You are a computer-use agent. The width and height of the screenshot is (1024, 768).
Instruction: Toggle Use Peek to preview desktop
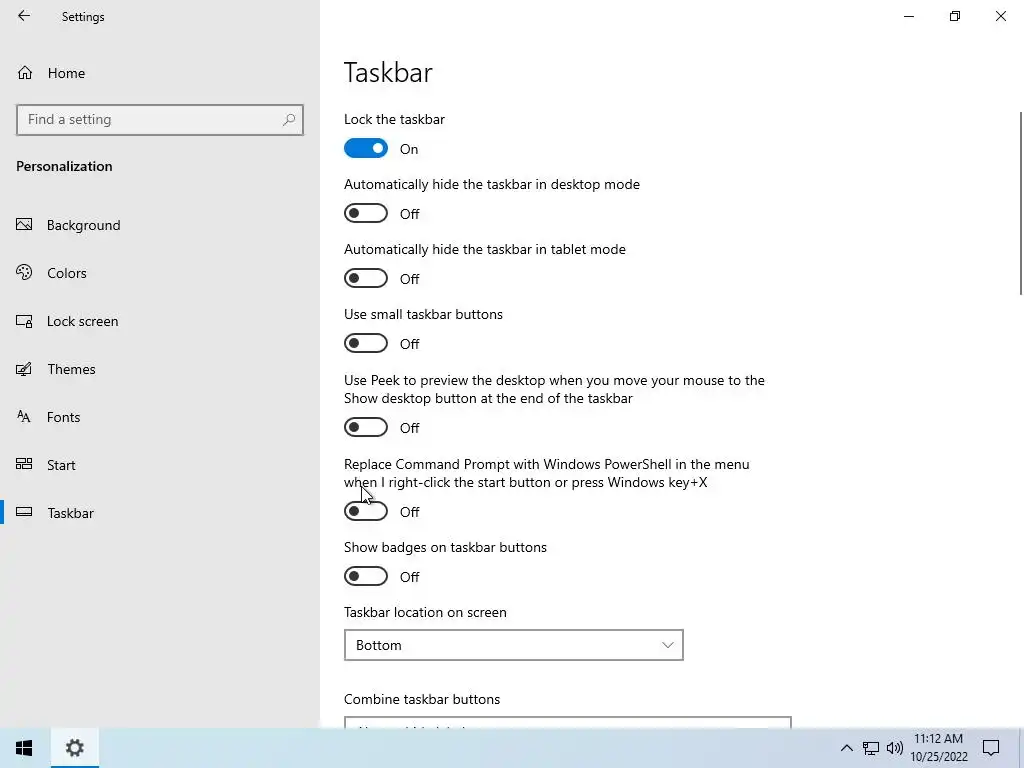click(366, 427)
